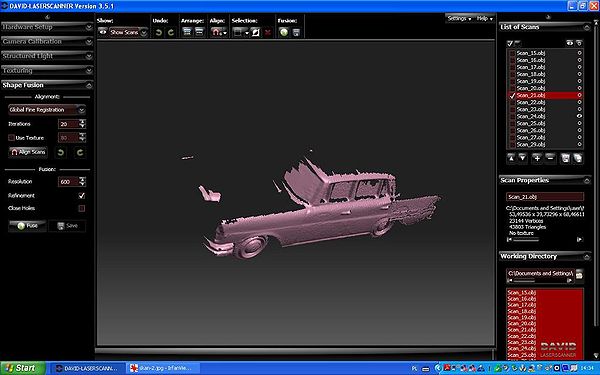Click the invert selection icon in the toolbar
This screenshot has height=375, width=600.
255,33
